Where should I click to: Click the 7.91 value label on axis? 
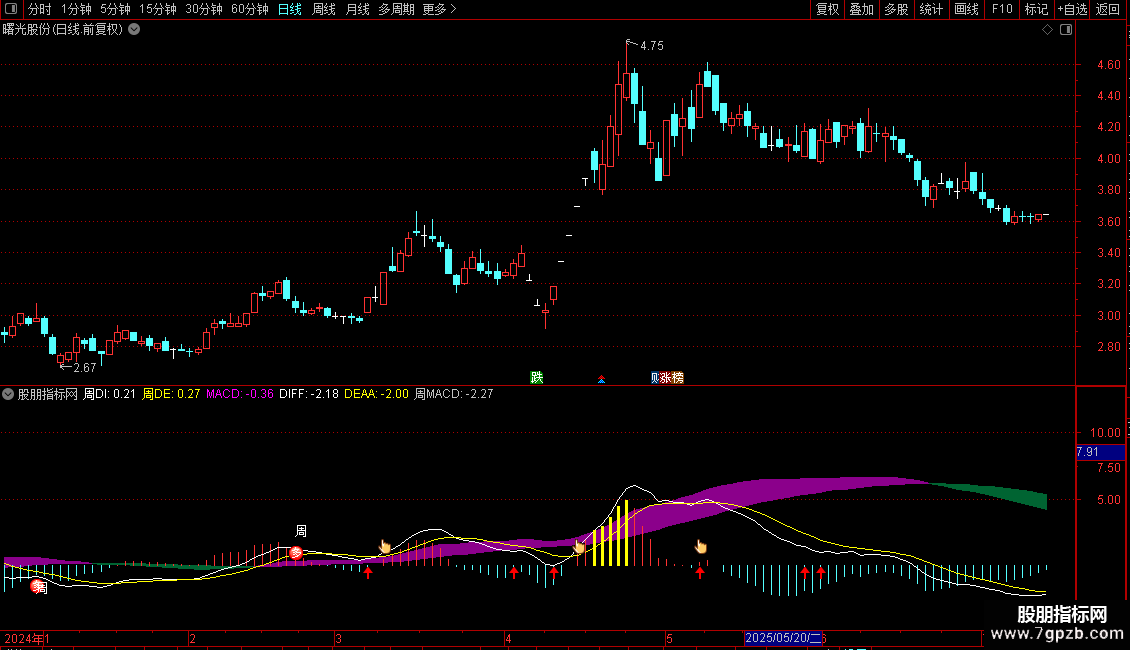click(1100, 452)
